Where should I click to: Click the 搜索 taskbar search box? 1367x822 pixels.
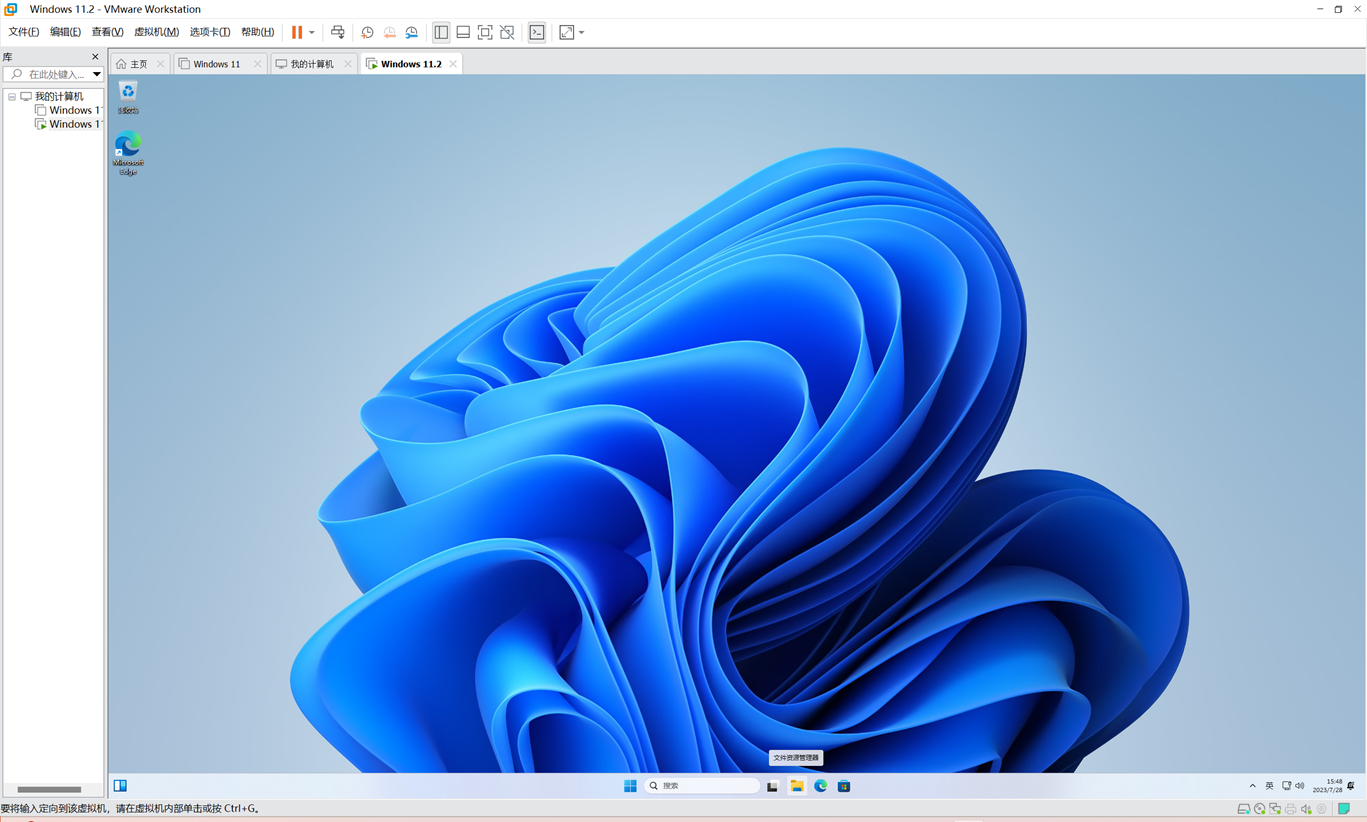pos(702,786)
